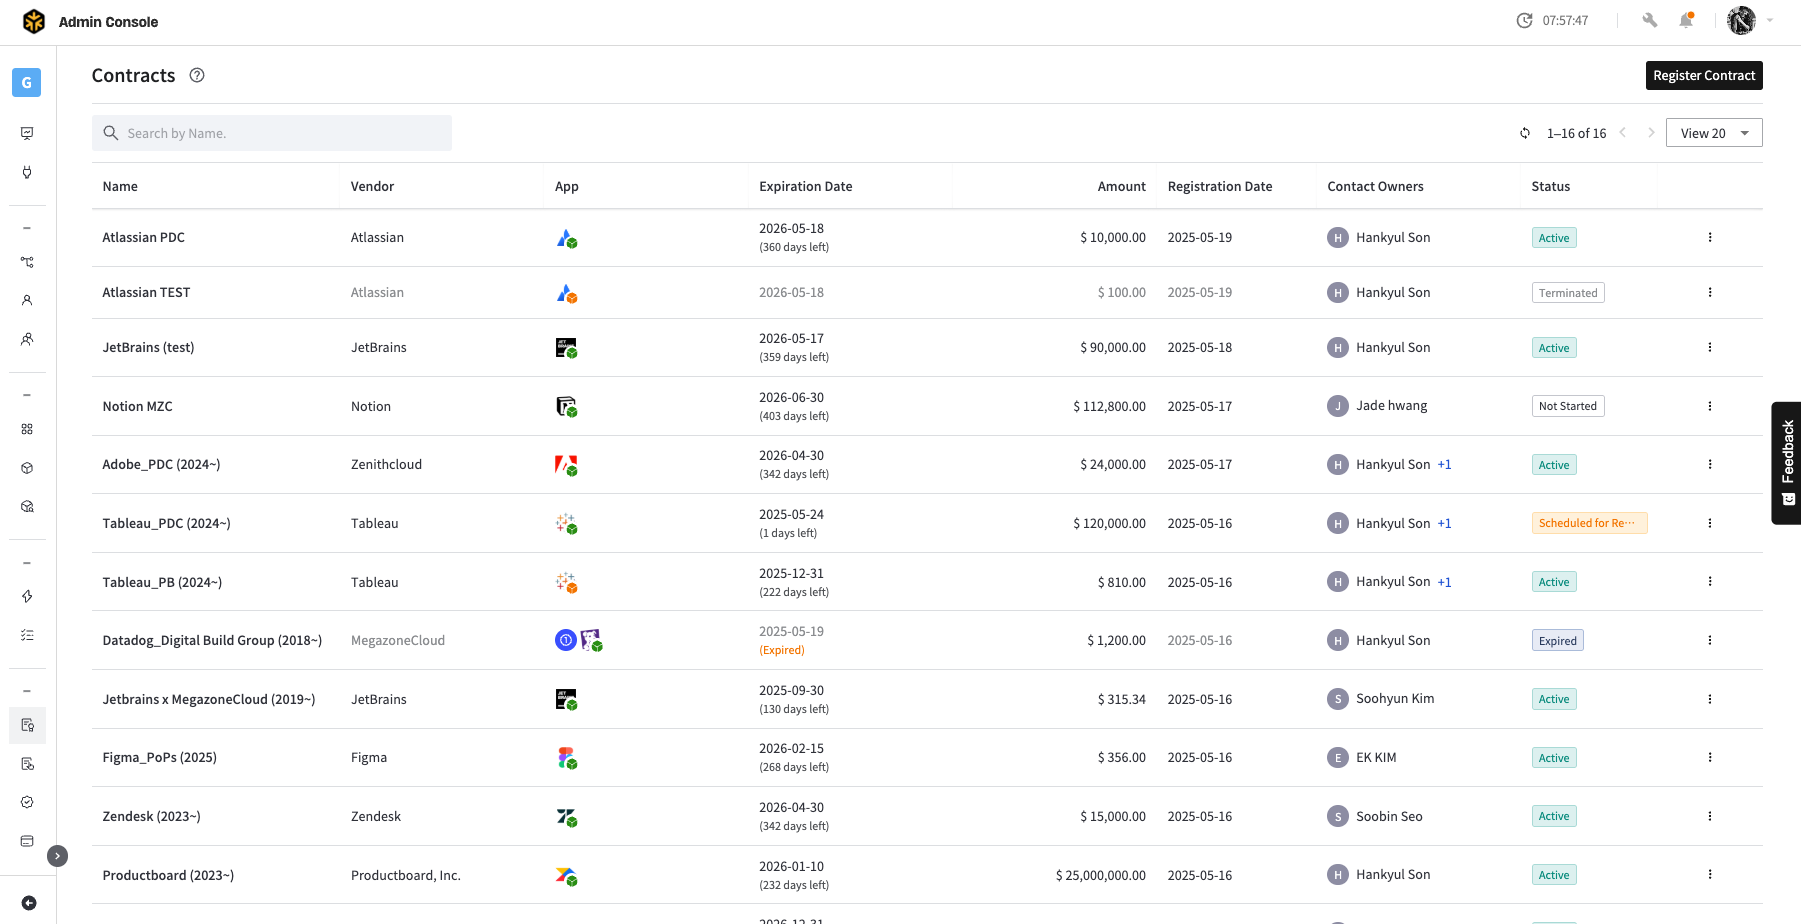Open row menu for Adobe_PDC (2024~)
The width and height of the screenshot is (1801, 924).
tap(1710, 464)
